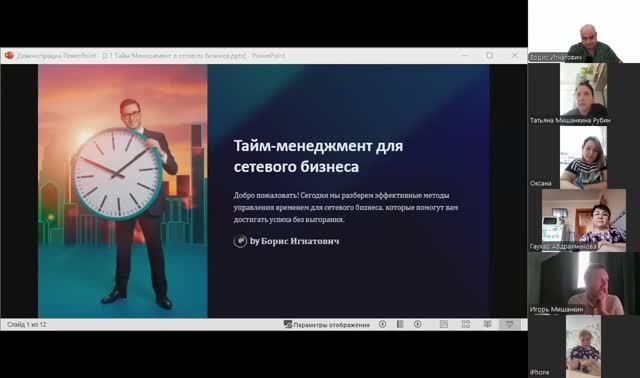
Task: Click the Слайд 1 из 12 indicator
Action: [27, 325]
